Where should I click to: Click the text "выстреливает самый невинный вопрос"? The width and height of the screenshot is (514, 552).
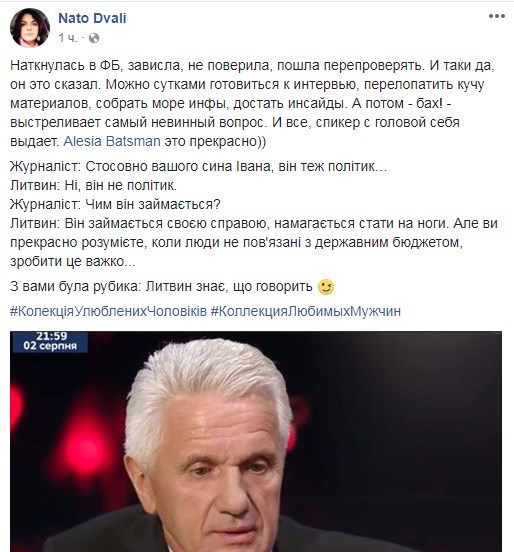tap(137, 122)
